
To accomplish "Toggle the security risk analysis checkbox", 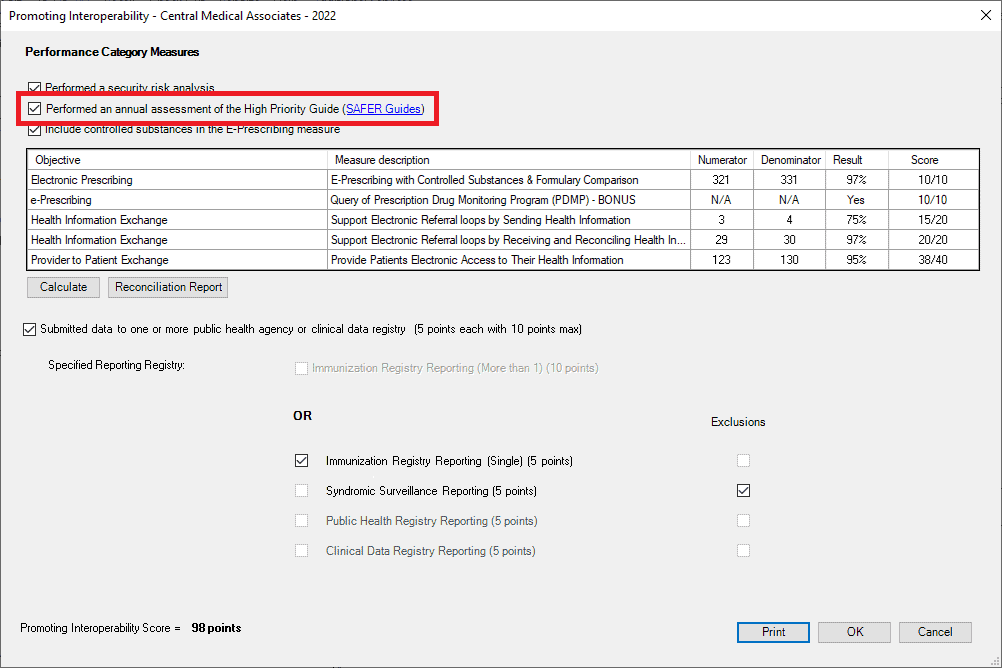I will (35, 88).
